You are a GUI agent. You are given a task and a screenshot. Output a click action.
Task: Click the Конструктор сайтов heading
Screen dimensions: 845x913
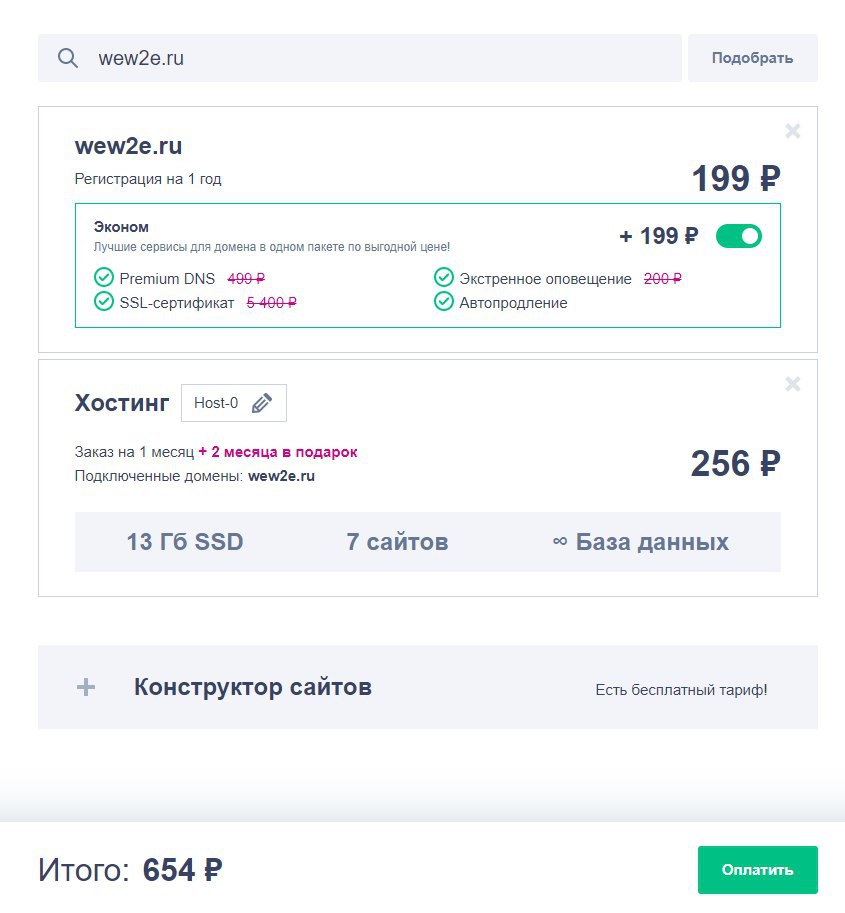coord(253,687)
